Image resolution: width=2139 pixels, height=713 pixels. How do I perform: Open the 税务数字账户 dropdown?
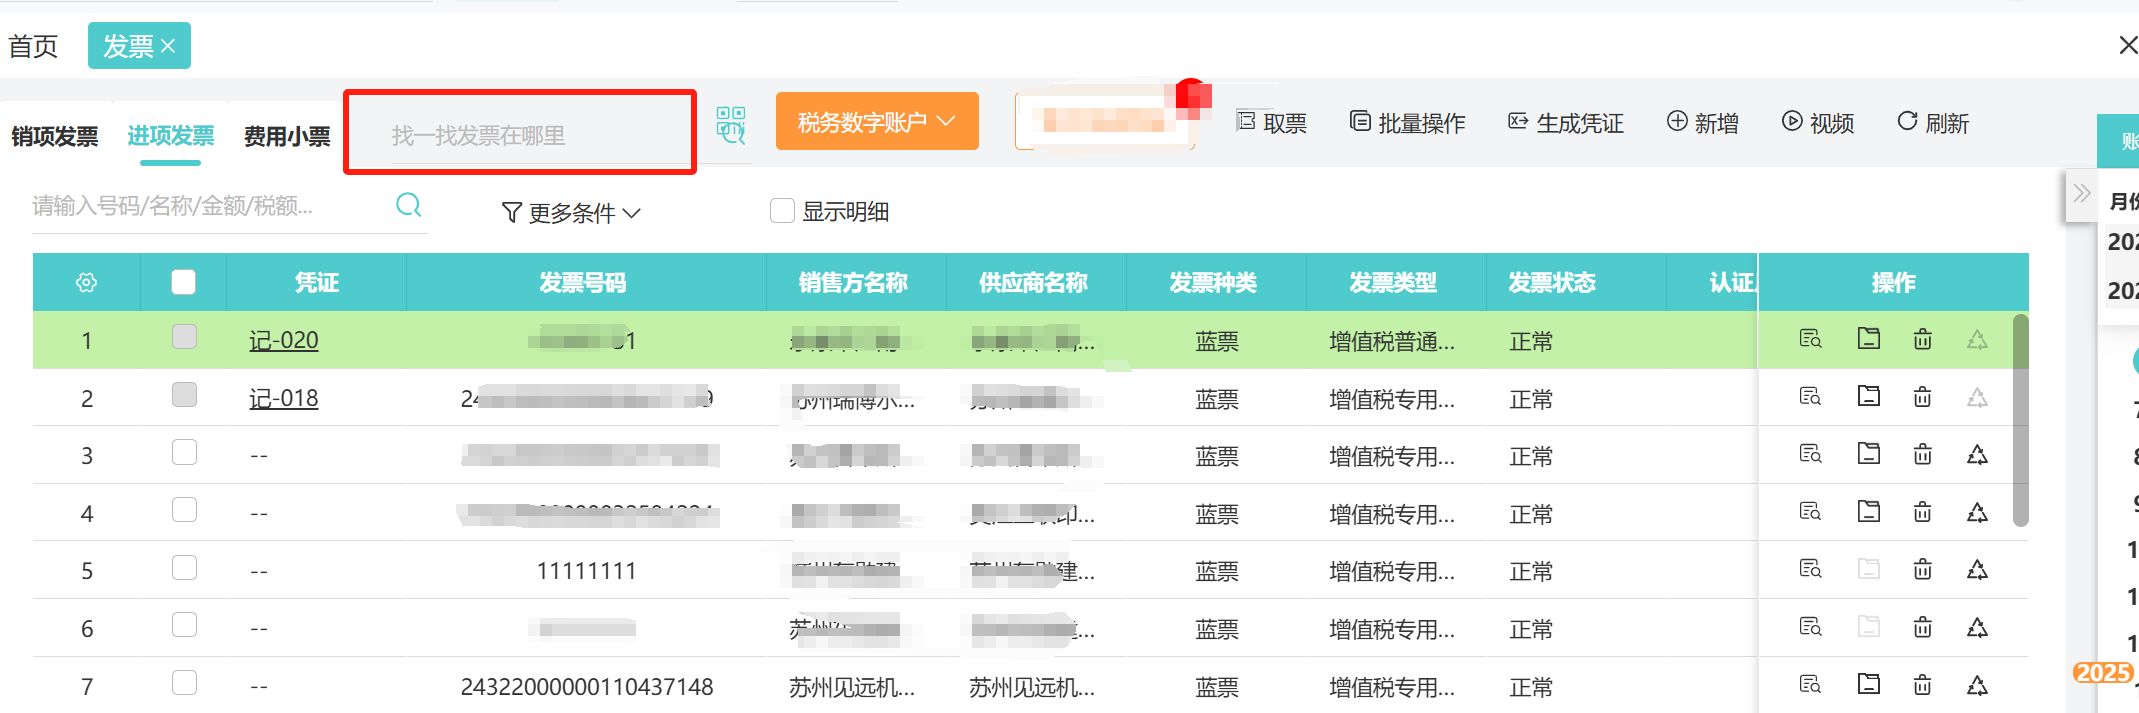click(876, 122)
